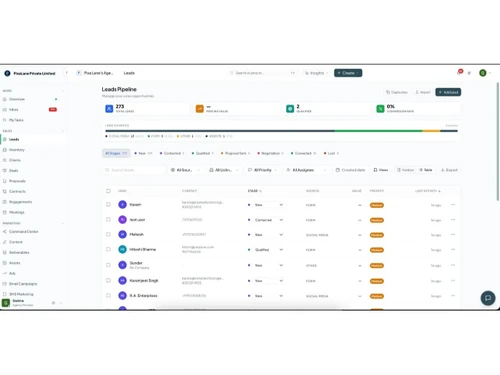Filter by the Contacted stage tab

pyautogui.click(x=172, y=153)
